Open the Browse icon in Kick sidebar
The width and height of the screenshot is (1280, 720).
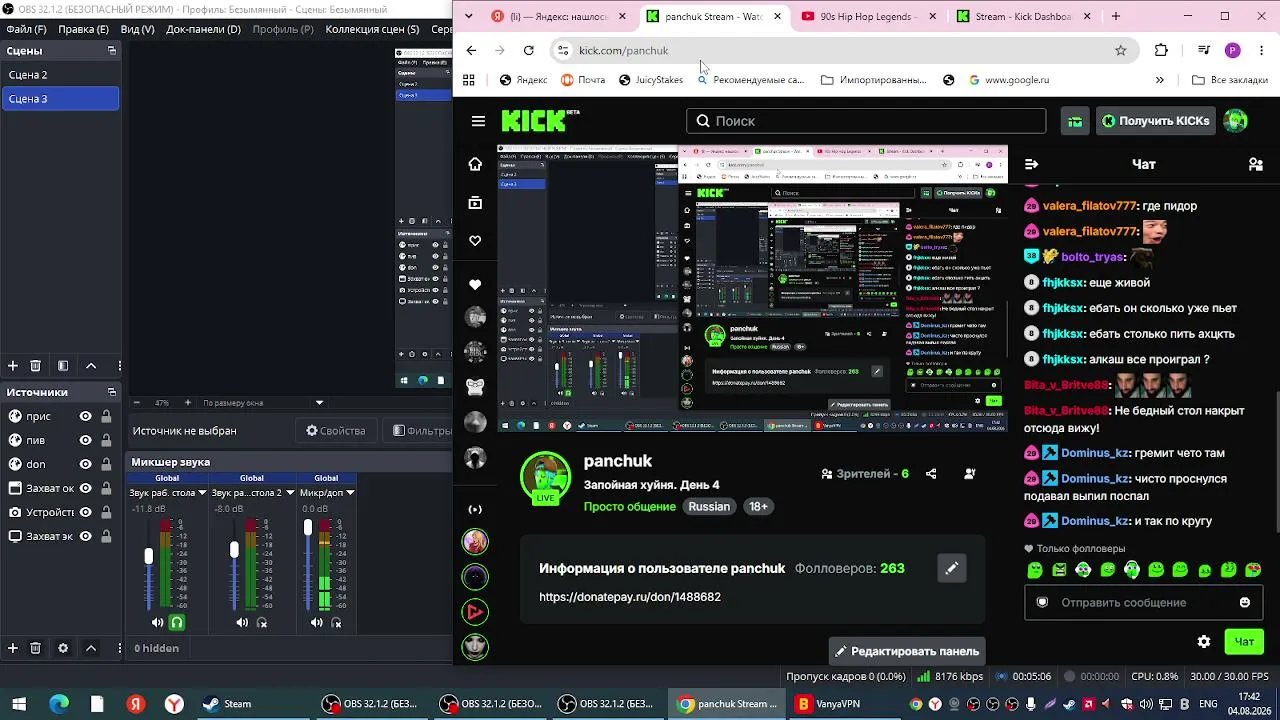pos(475,203)
